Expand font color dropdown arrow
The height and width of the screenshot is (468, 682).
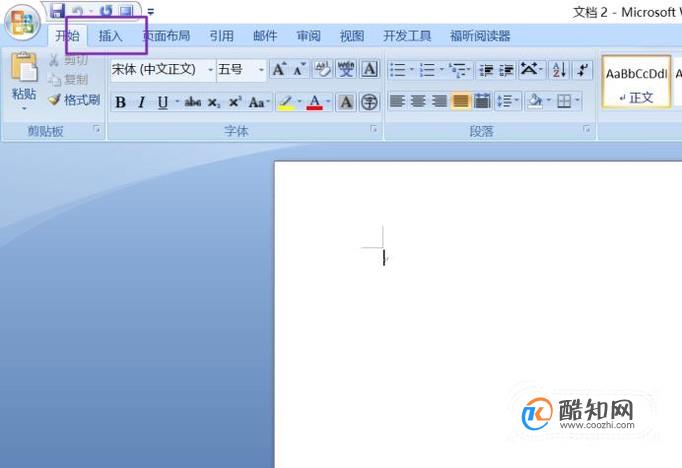tap(328, 102)
